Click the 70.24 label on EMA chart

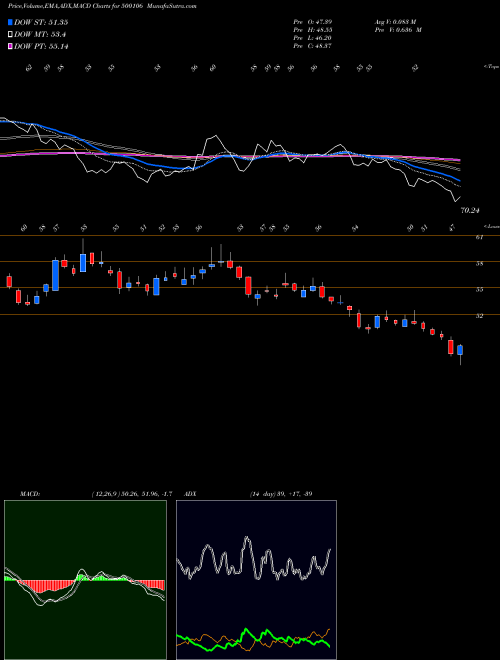pos(470,210)
